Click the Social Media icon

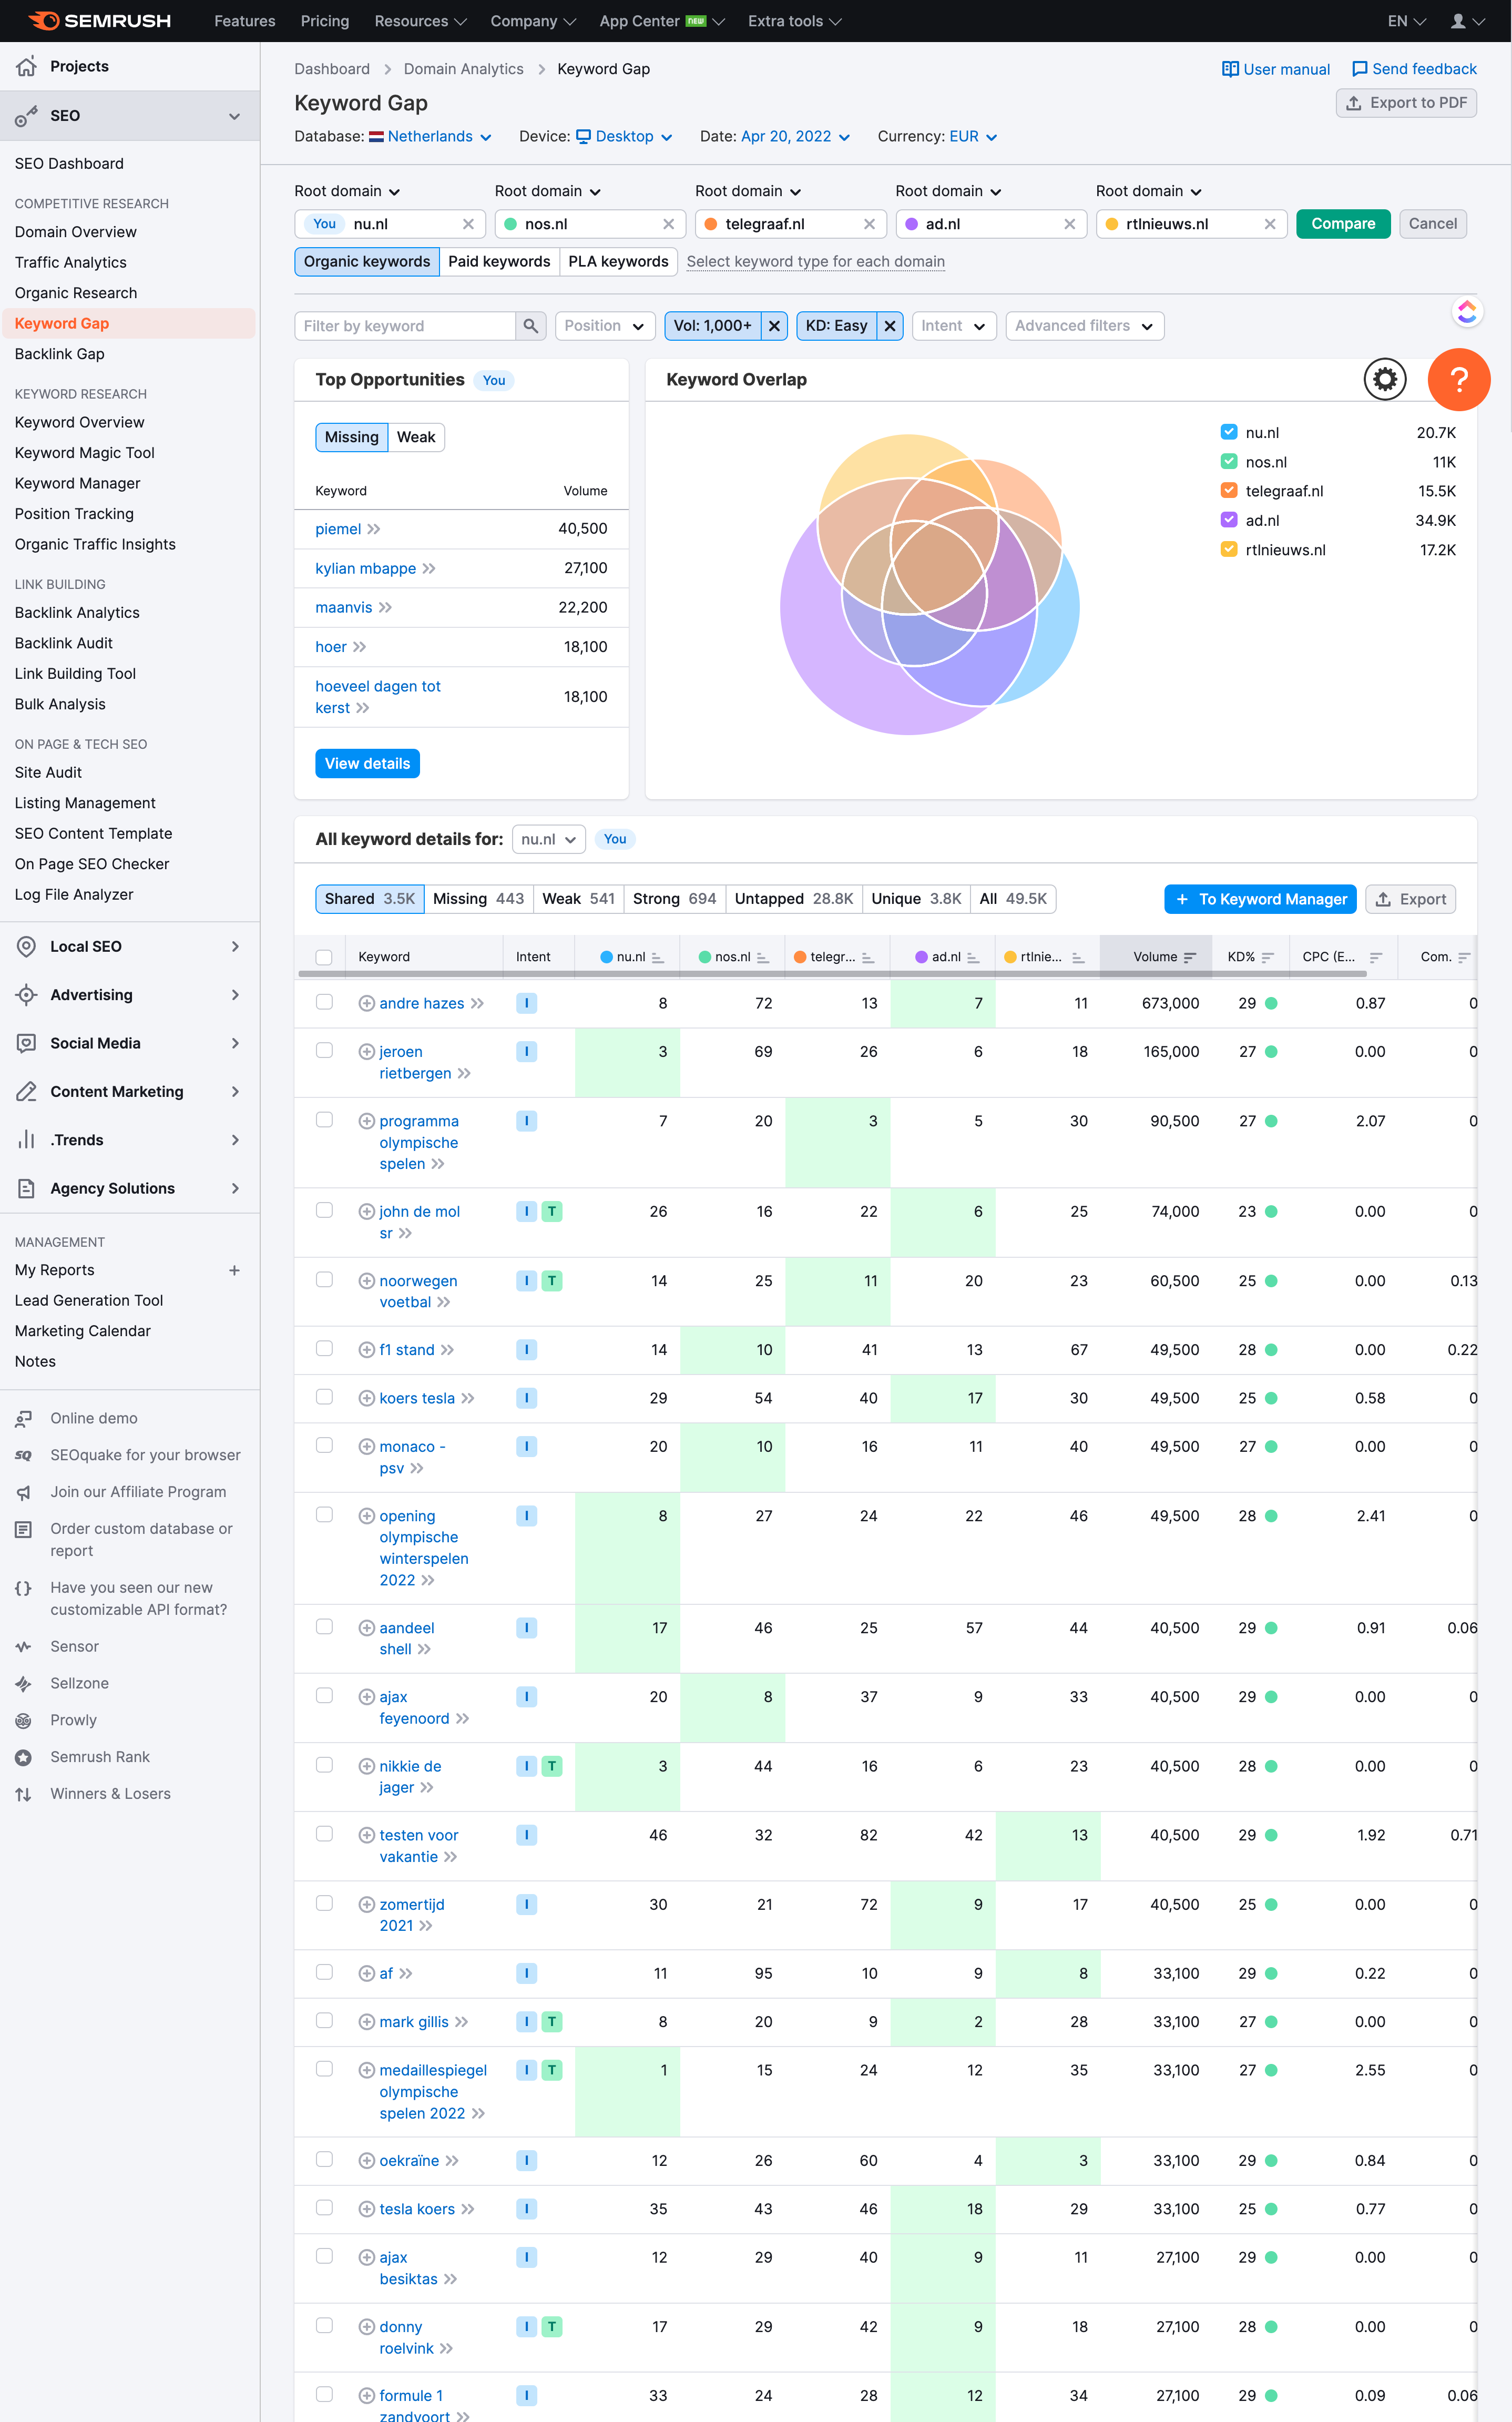point(27,1043)
